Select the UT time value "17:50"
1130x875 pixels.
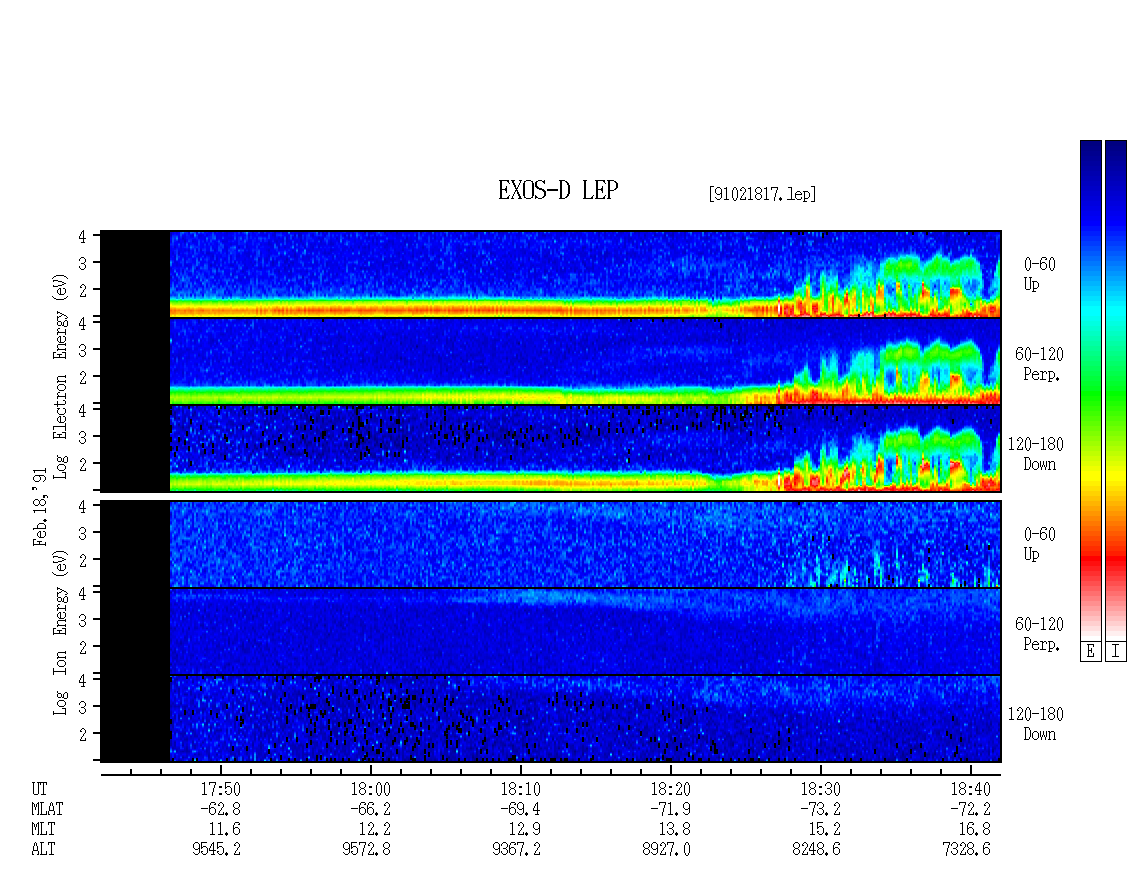pos(221,789)
